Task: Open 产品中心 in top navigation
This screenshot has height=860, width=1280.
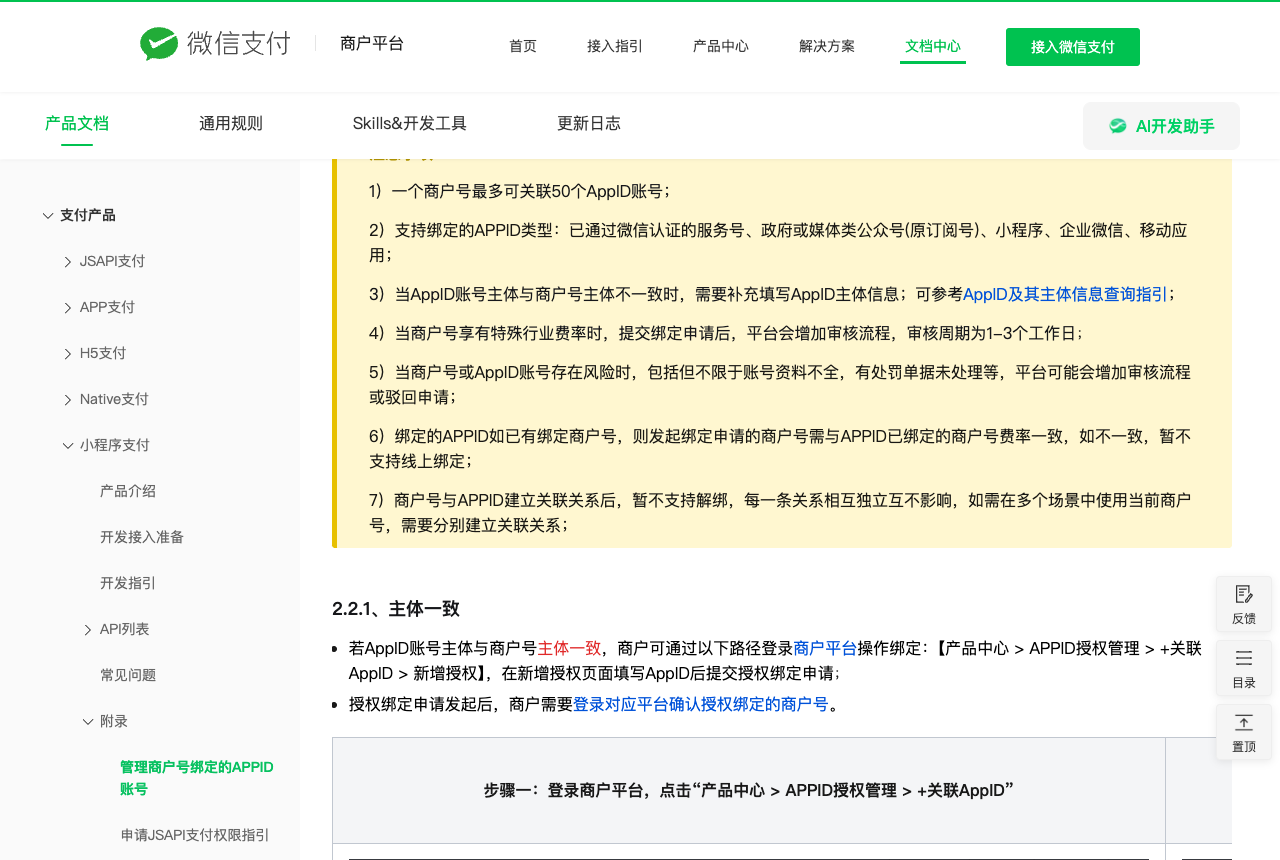Action: click(721, 46)
